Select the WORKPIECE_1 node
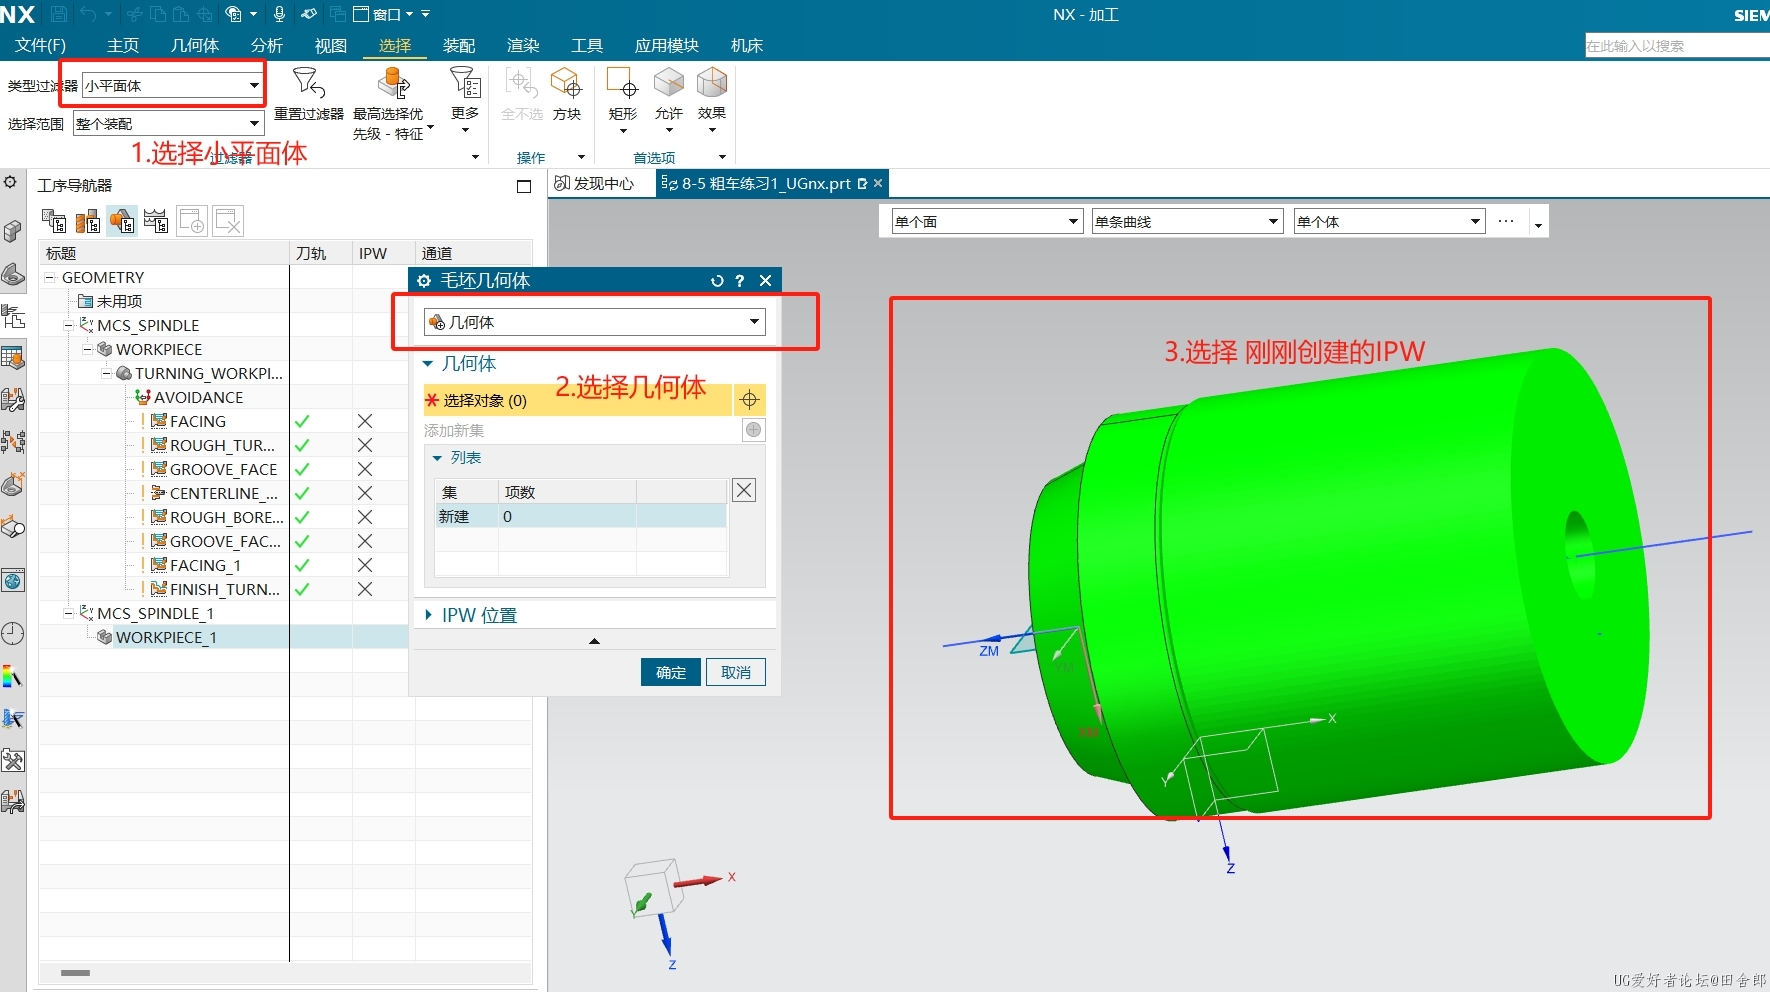1770x992 pixels. (x=166, y=638)
